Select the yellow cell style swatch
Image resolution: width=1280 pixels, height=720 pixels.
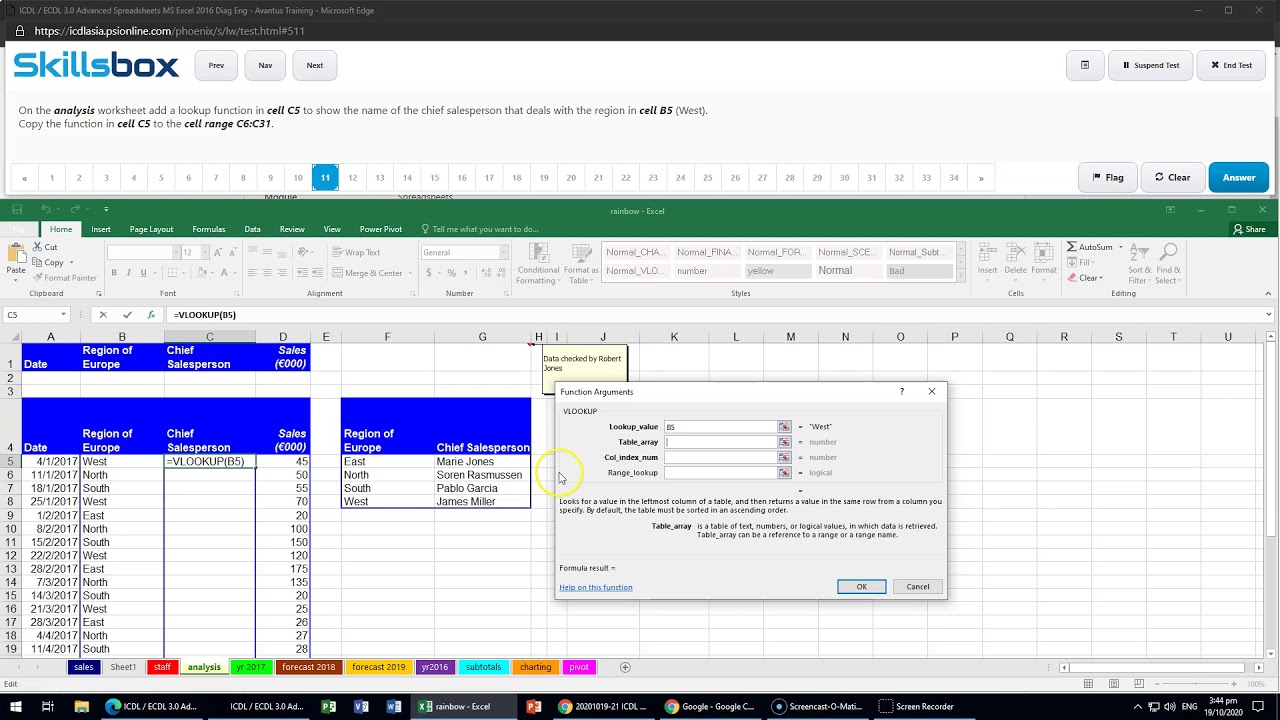tap(779, 271)
